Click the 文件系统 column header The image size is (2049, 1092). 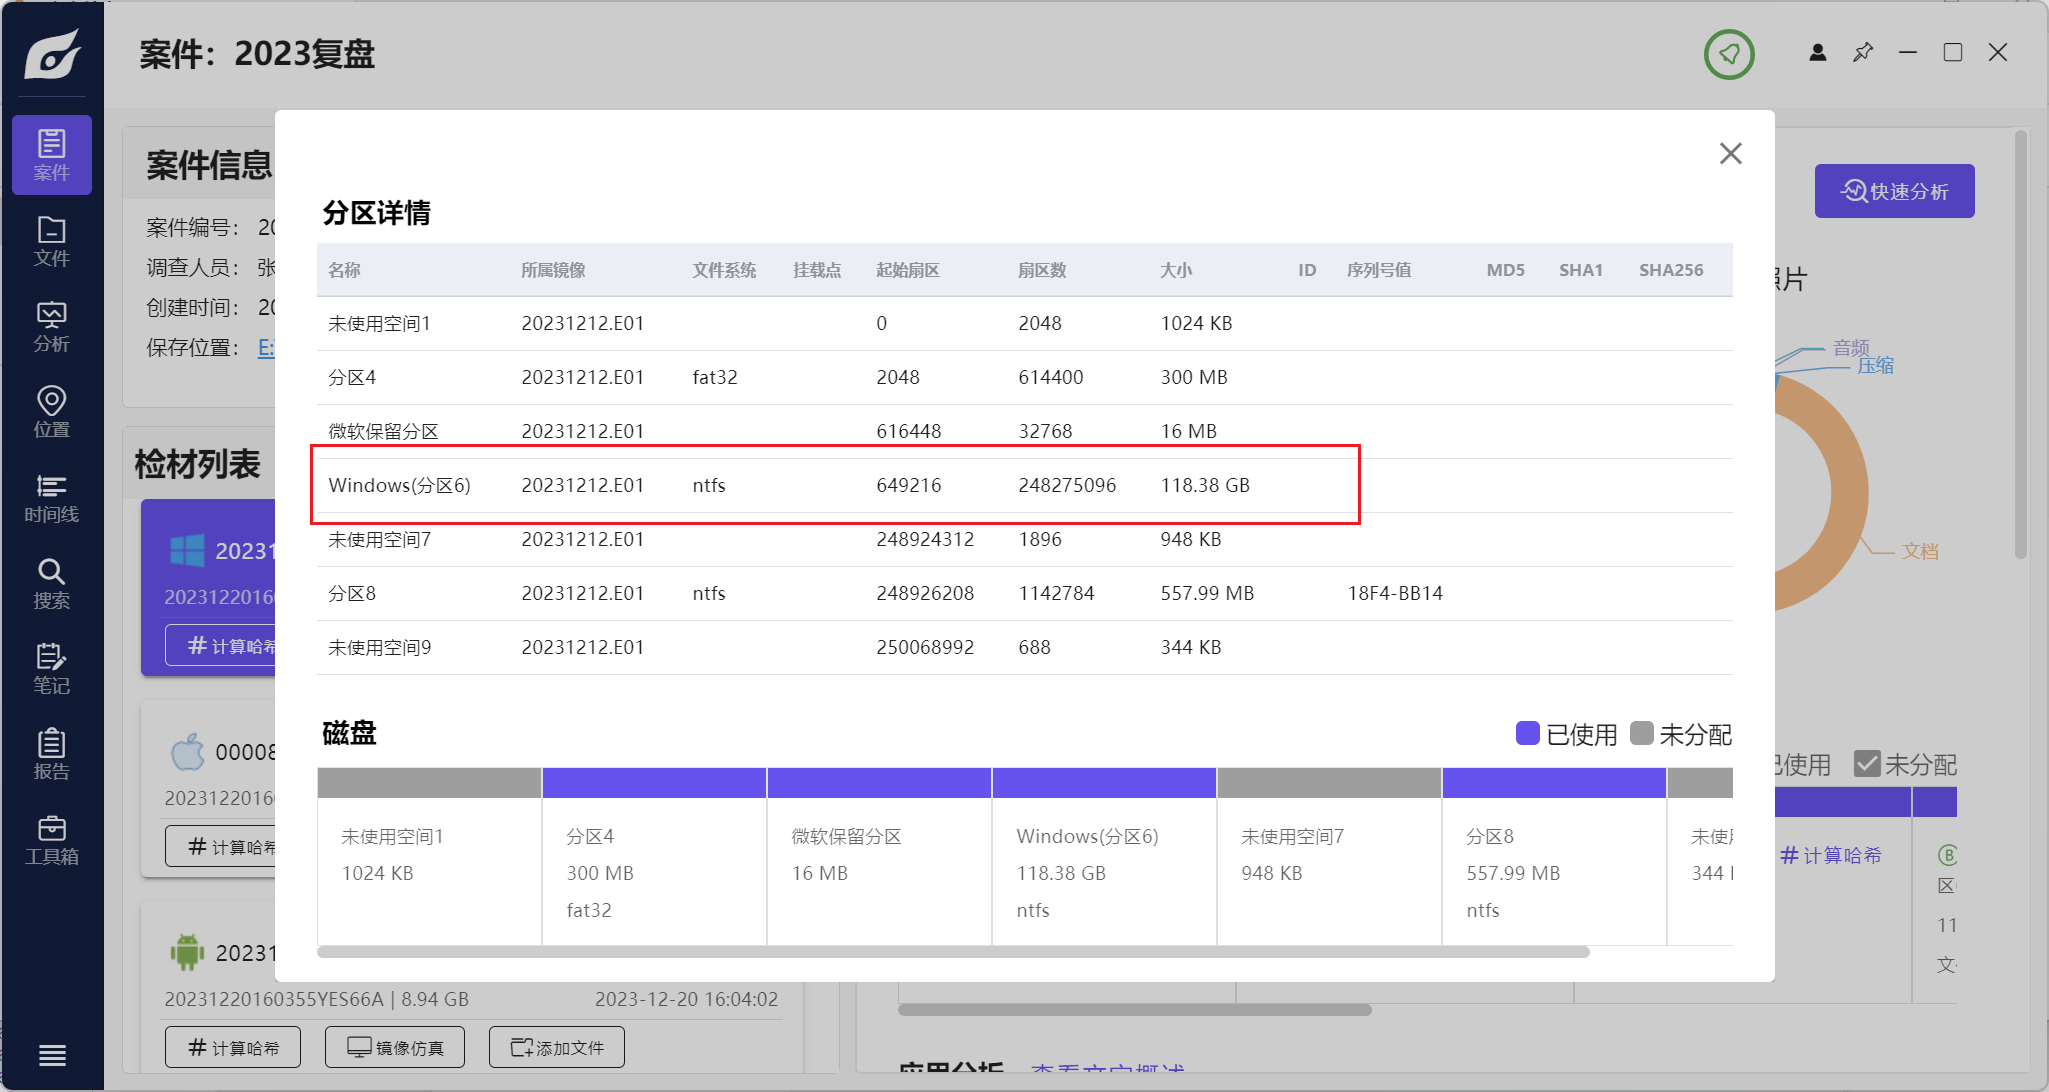click(x=724, y=270)
